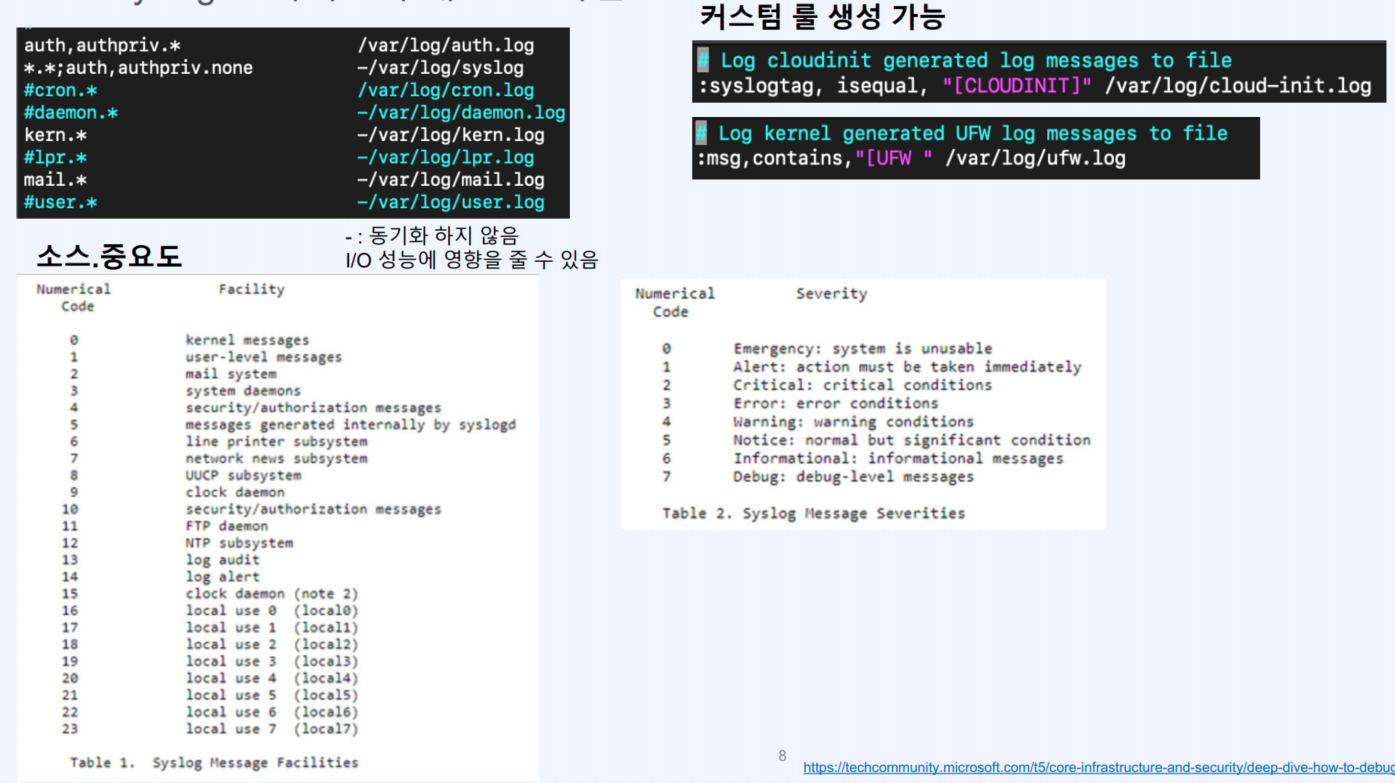Click the 'Severity' column header

(831, 294)
